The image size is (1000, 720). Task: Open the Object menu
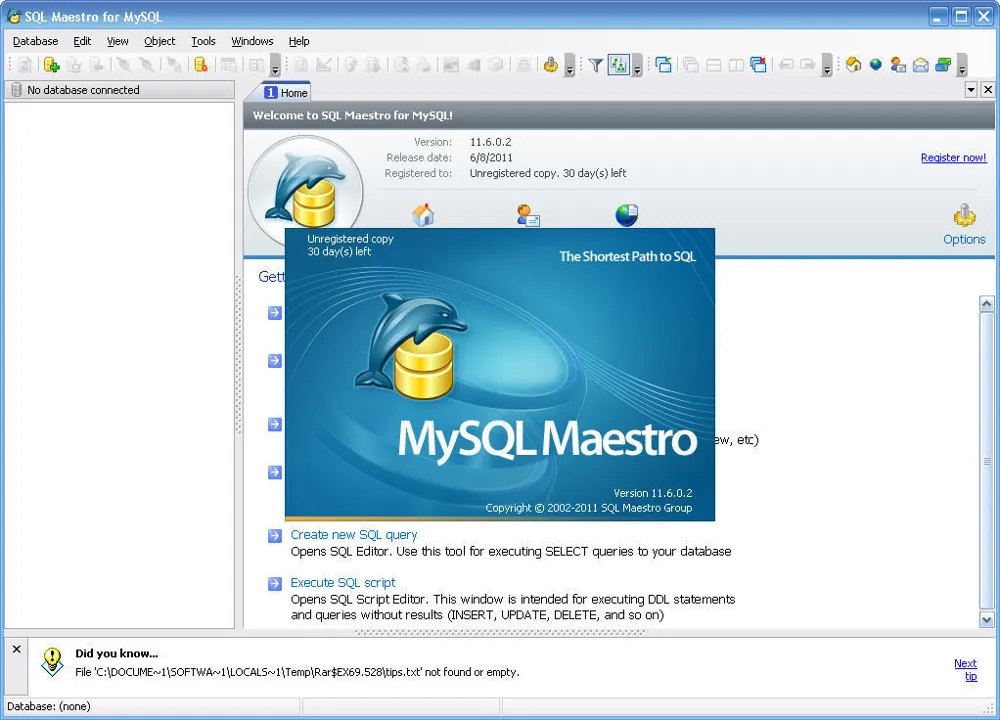click(x=159, y=41)
